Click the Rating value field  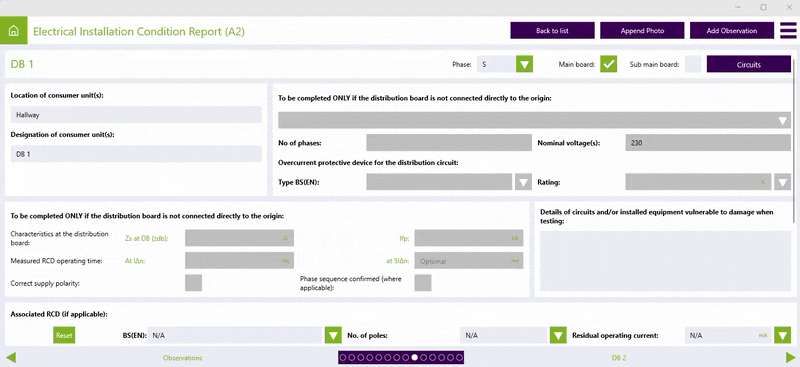coord(698,182)
